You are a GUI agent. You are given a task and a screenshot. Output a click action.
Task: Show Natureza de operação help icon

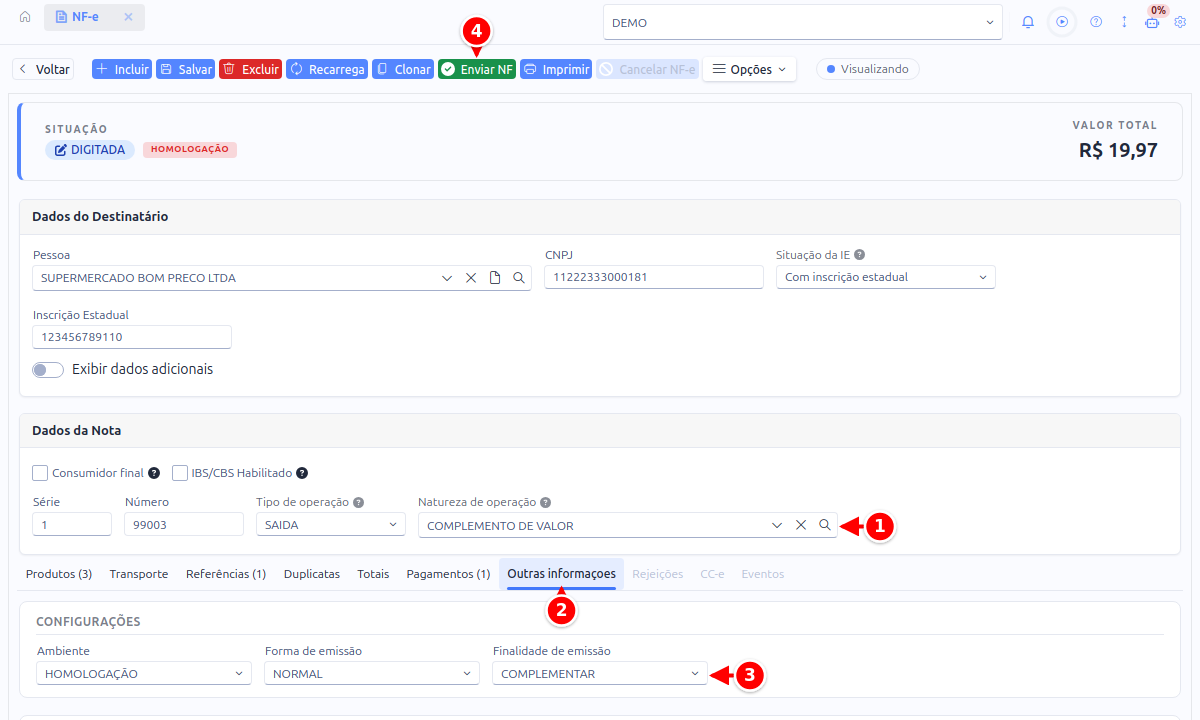tap(546, 502)
